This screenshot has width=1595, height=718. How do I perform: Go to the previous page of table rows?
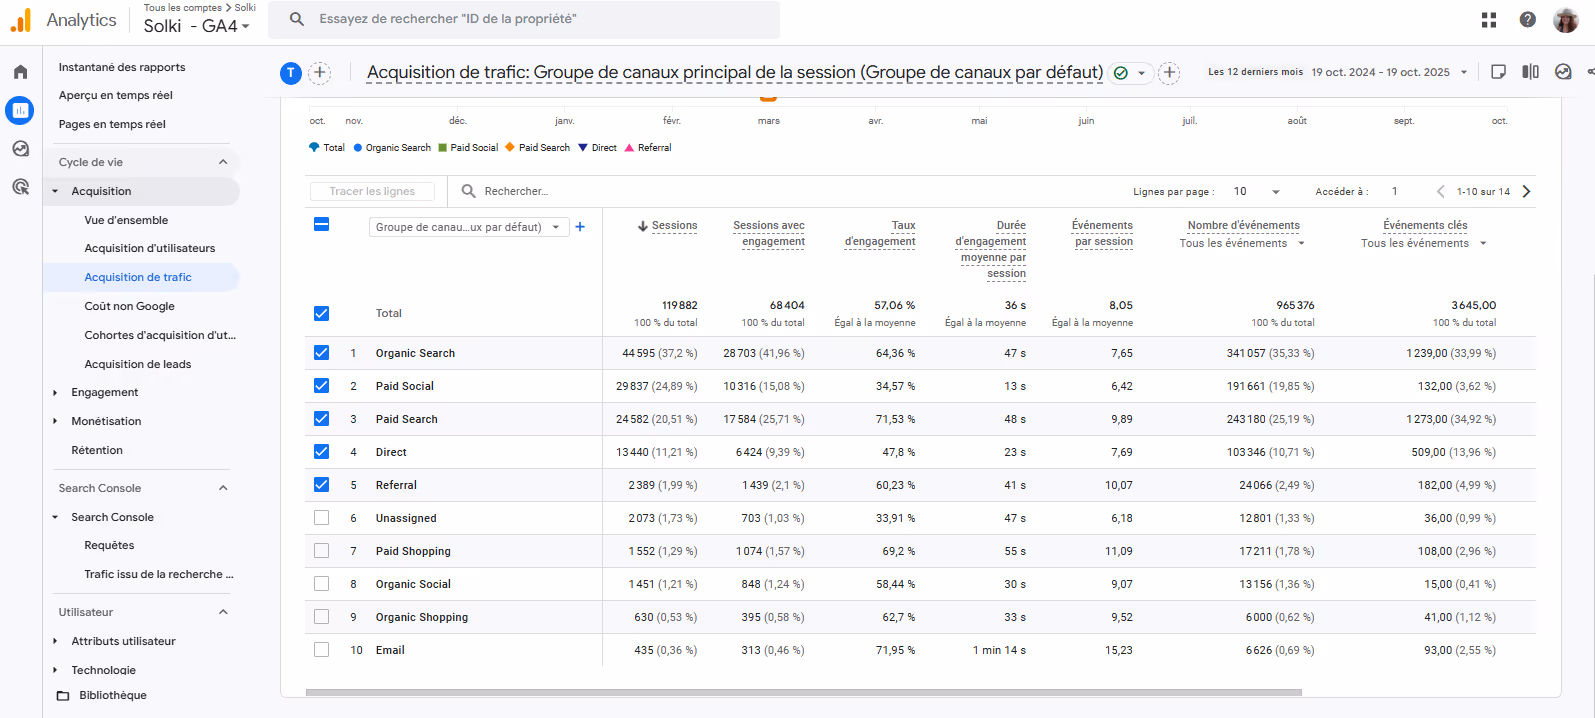1441,191
